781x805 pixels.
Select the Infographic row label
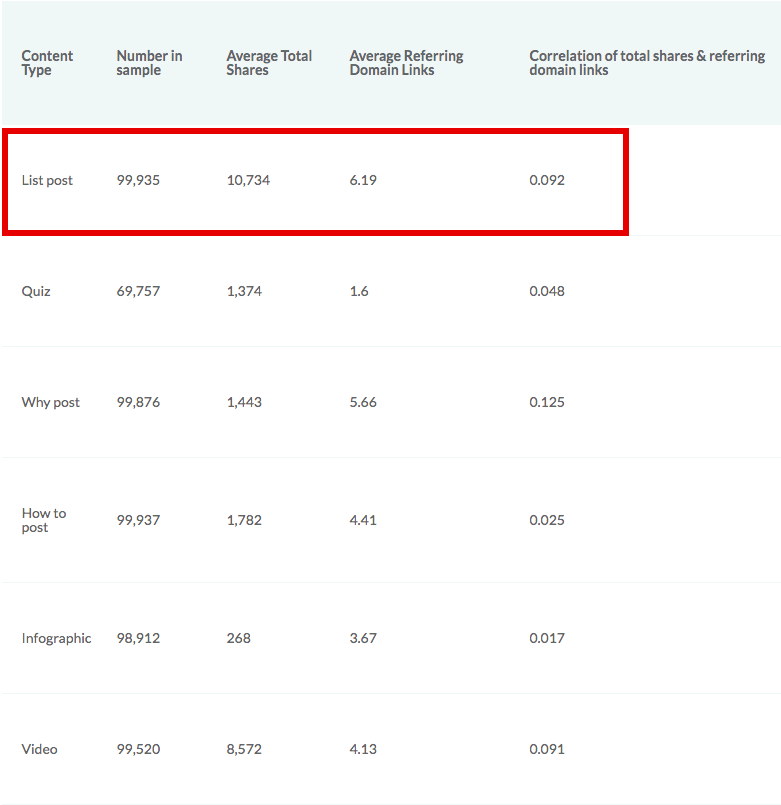point(56,638)
